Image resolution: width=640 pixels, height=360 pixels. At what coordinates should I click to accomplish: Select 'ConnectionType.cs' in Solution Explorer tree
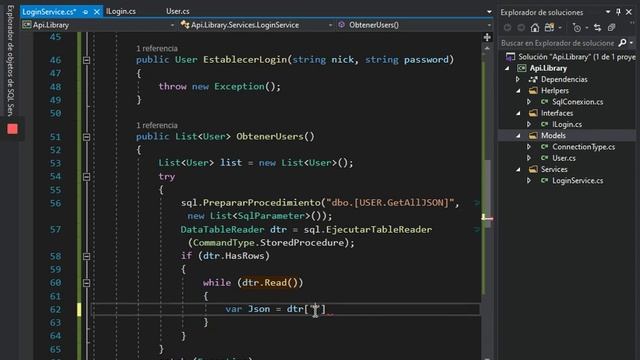584,147
